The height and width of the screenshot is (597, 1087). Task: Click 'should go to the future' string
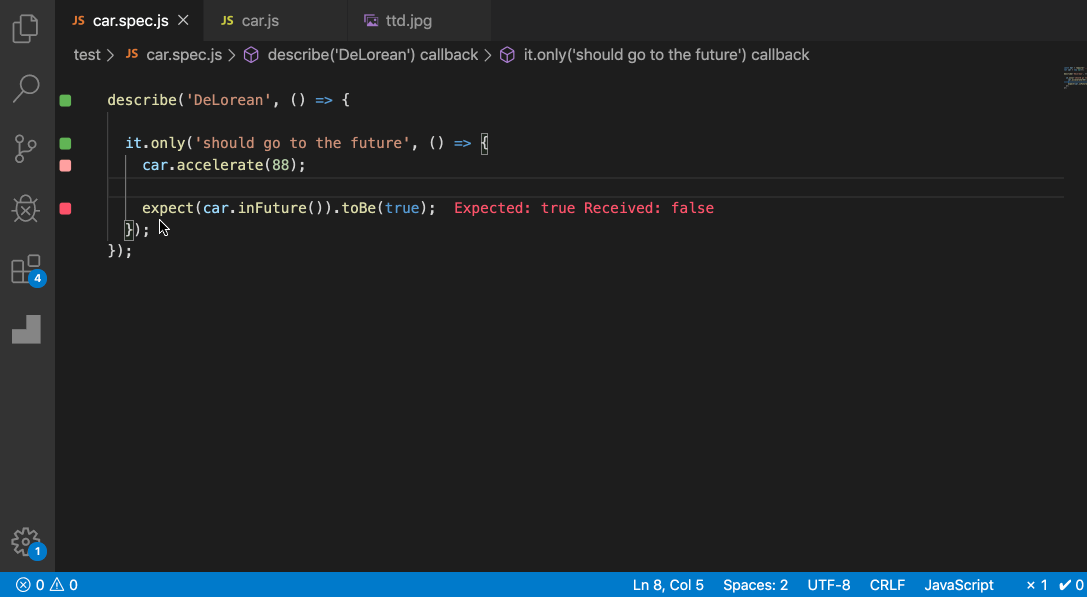303,144
